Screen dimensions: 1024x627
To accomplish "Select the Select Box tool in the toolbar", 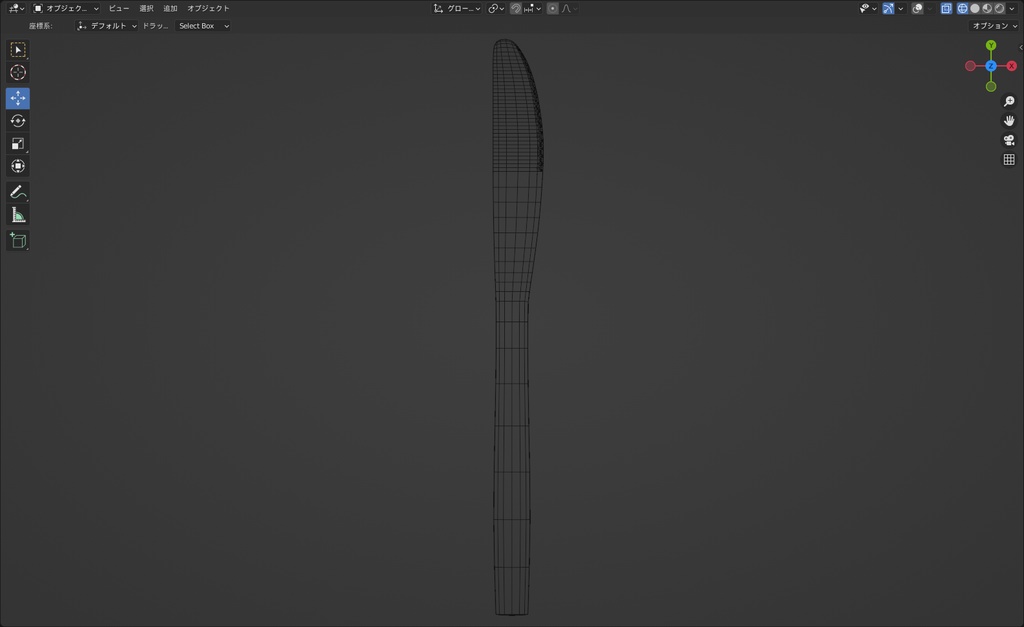I will tap(18, 50).
